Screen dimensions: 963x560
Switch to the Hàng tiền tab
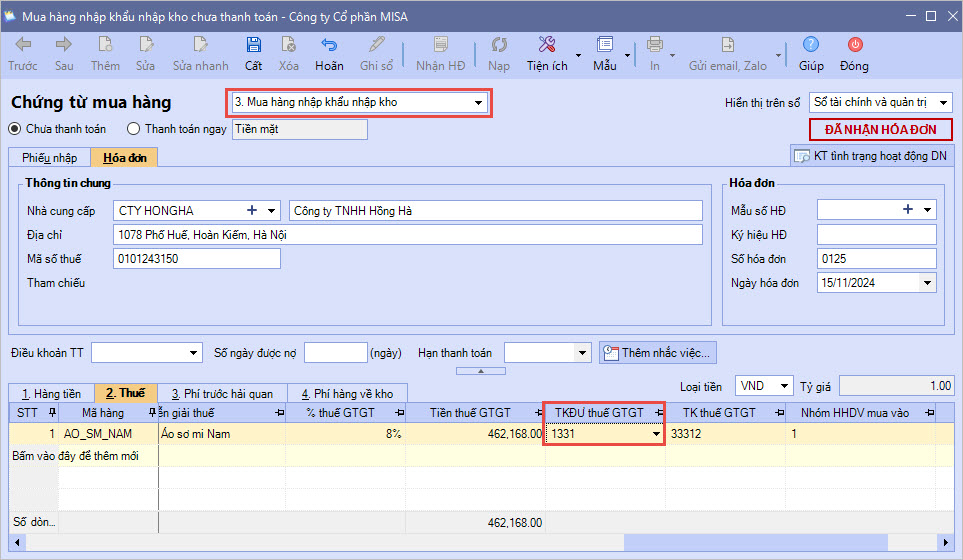[x=52, y=393]
